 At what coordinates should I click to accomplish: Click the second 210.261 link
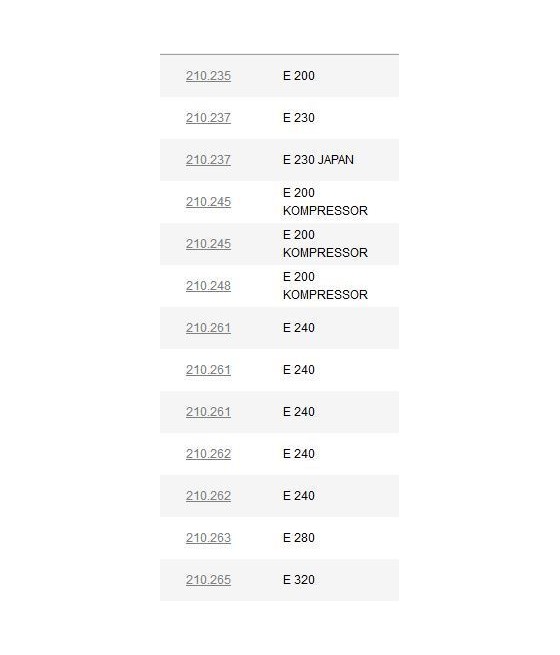(x=208, y=370)
